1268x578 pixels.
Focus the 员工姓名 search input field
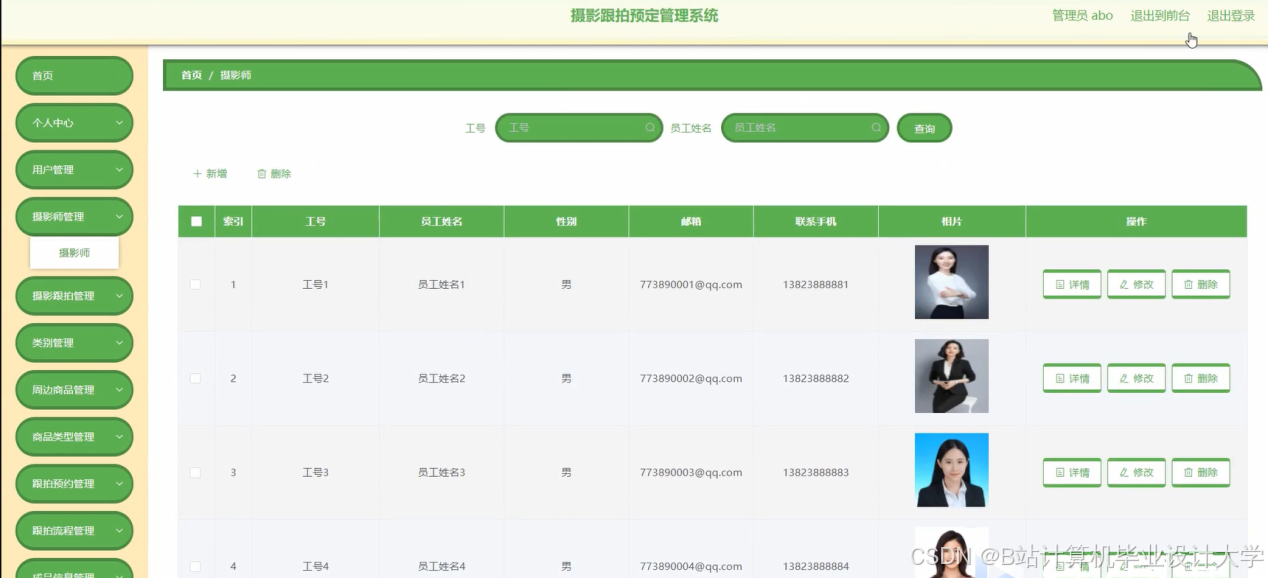[805, 128]
